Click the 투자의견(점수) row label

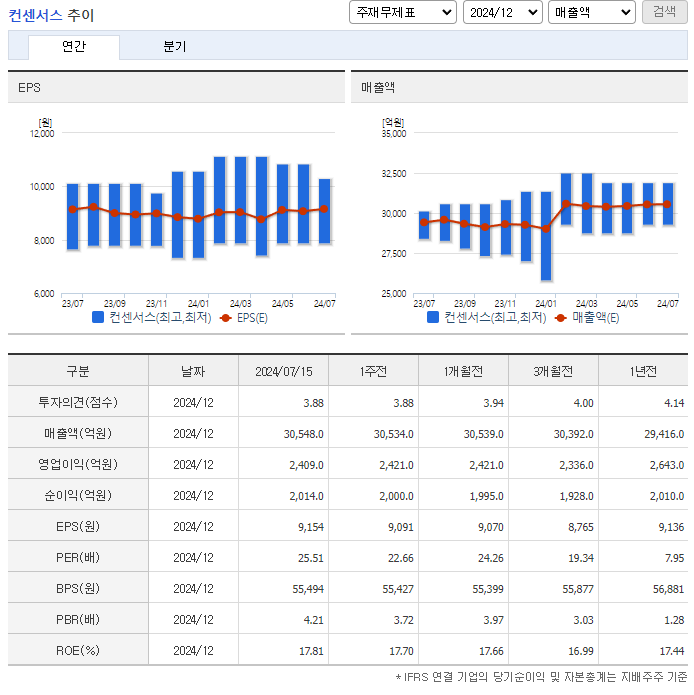point(78,402)
